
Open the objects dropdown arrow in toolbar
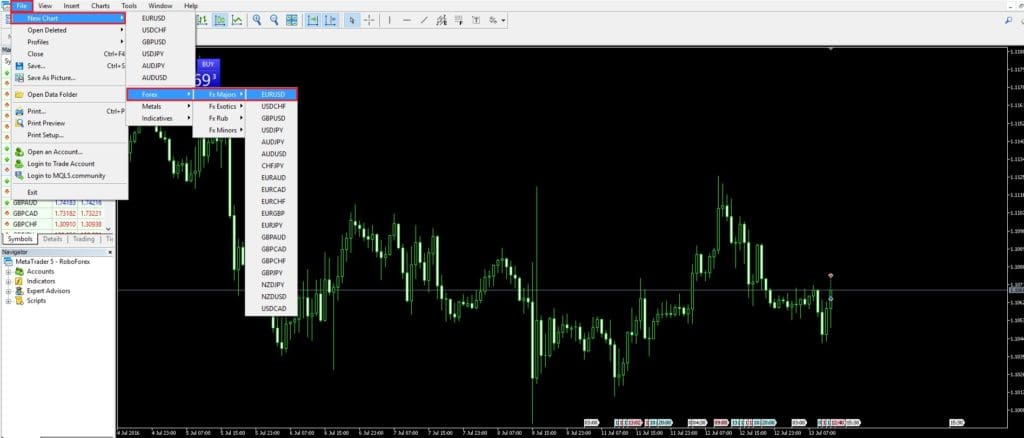(x=504, y=20)
